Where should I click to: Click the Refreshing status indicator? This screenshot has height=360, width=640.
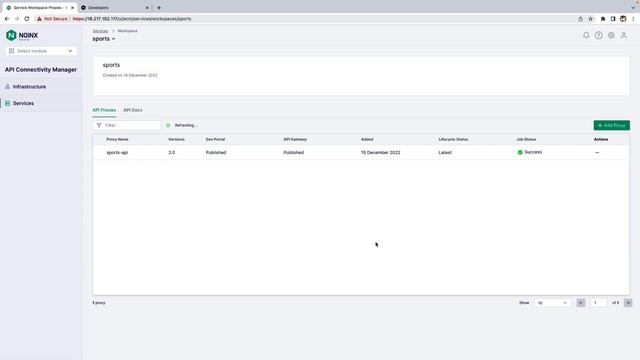tap(182, 125)
